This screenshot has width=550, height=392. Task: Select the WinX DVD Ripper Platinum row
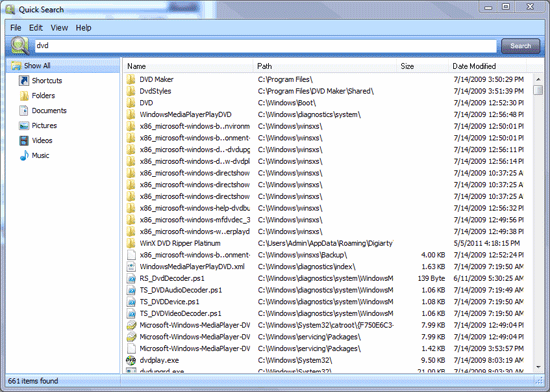click(328, 243)
